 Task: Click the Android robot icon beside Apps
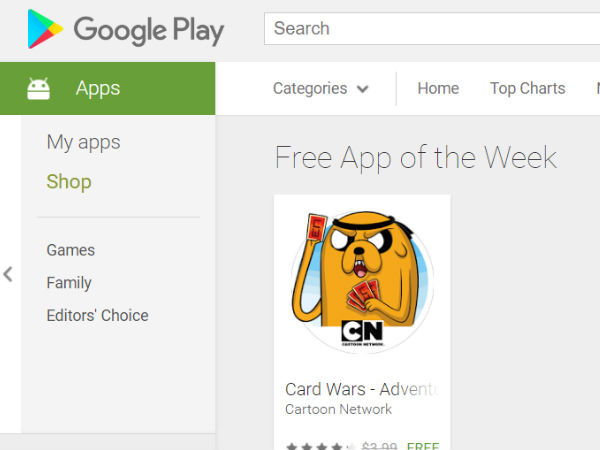(39, 89)
